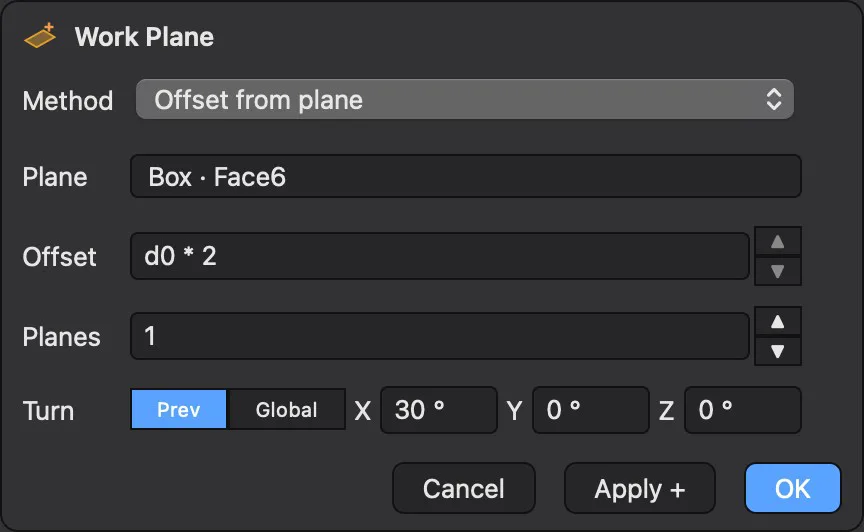This screenshot has width=864, height=532.
Task: Click the Method dropdown chevron arrows
Action: [774, 99]
